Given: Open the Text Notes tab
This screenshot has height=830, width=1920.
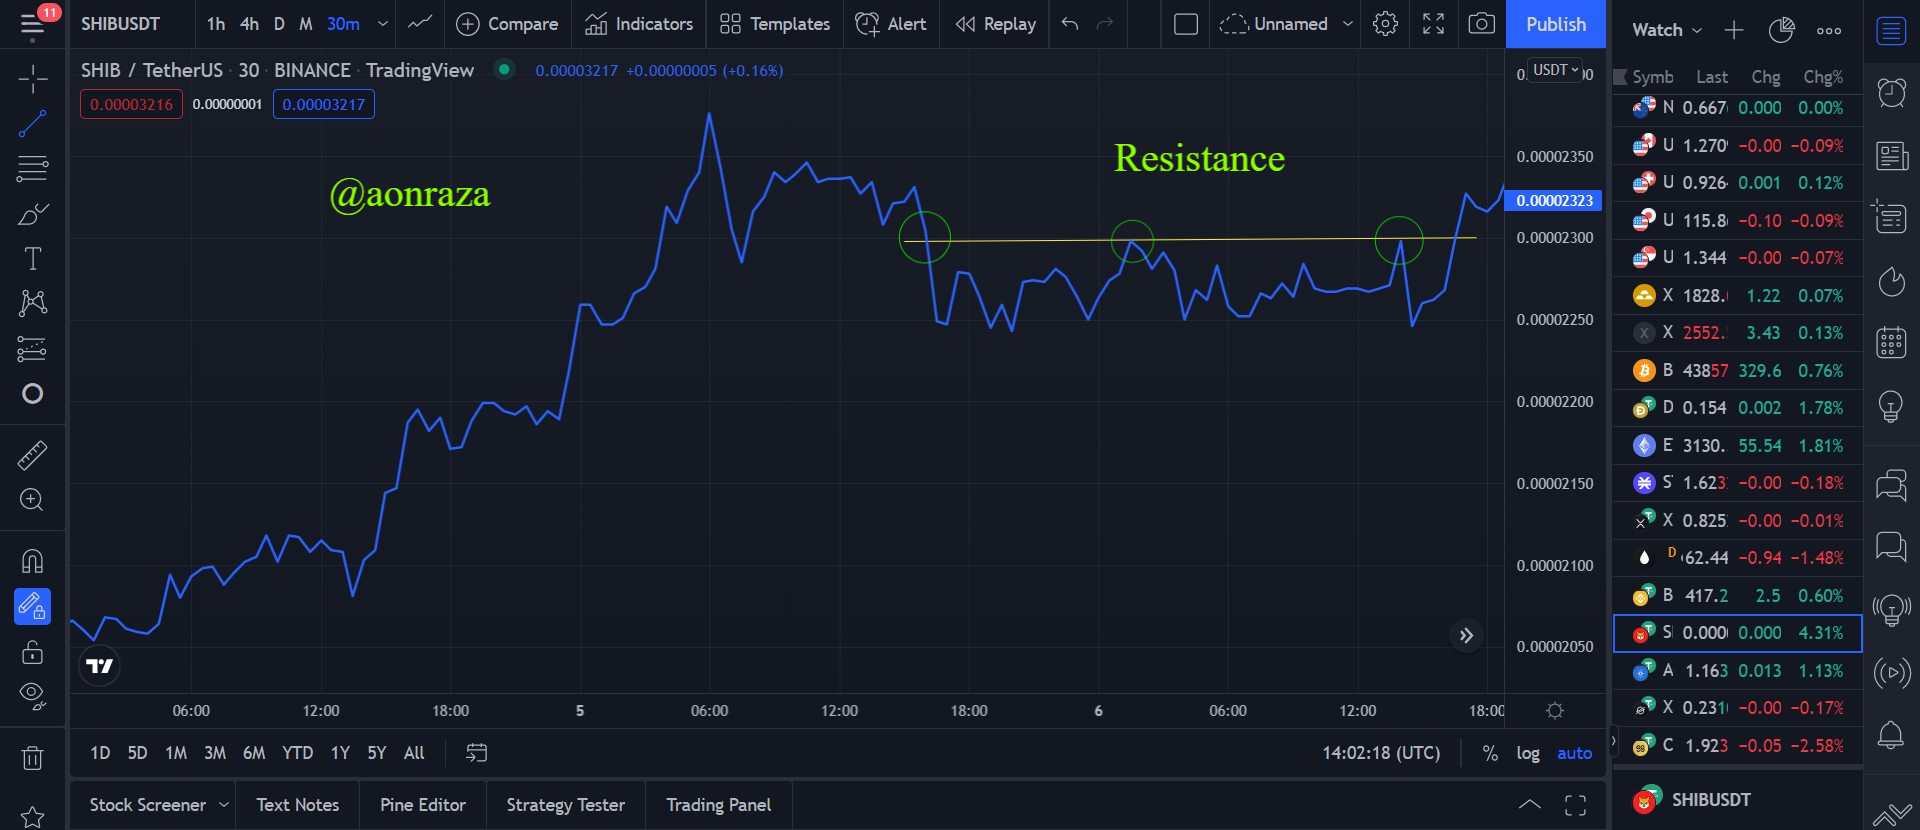Looking at the screenshot, I should 297,805.
